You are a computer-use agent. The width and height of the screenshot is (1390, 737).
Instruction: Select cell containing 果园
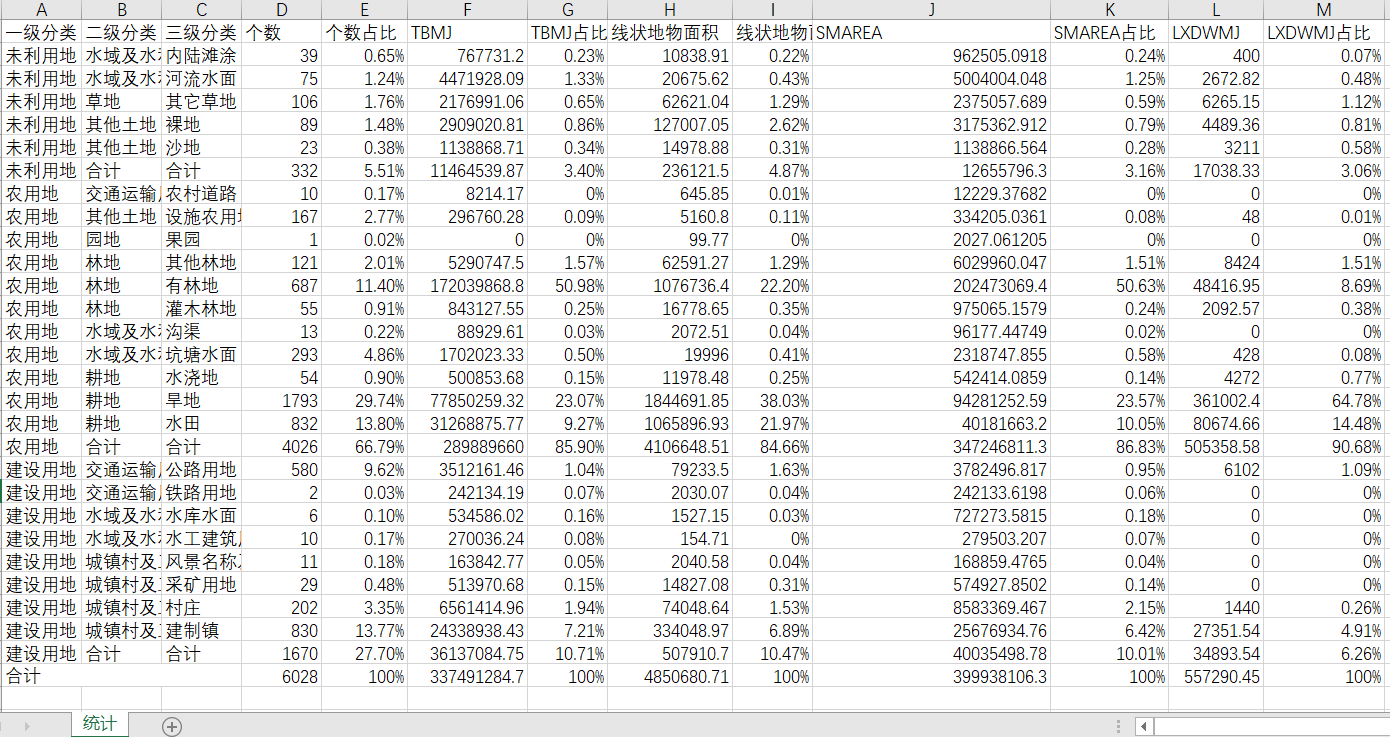pos(201,240)
